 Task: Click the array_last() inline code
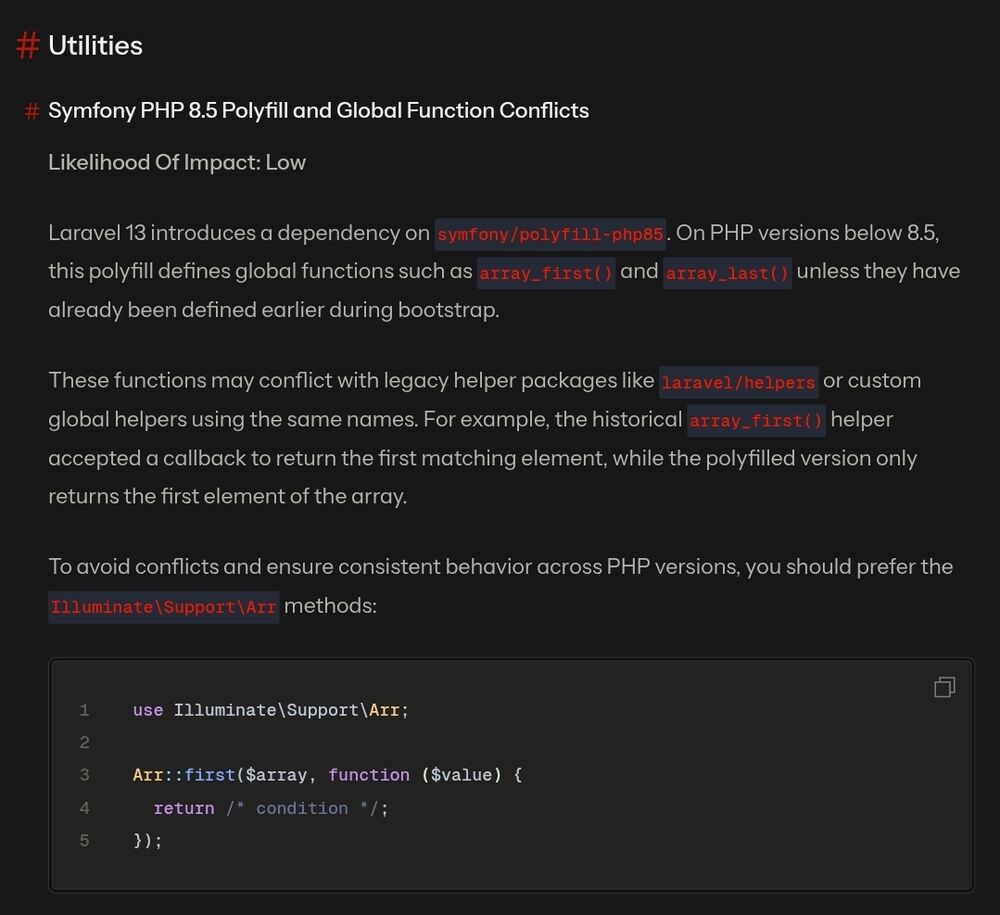coord(727,273)
